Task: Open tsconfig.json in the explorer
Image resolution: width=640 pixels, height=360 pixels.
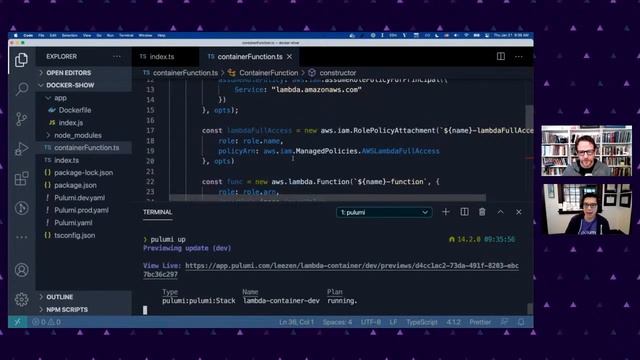Action: 74,236
